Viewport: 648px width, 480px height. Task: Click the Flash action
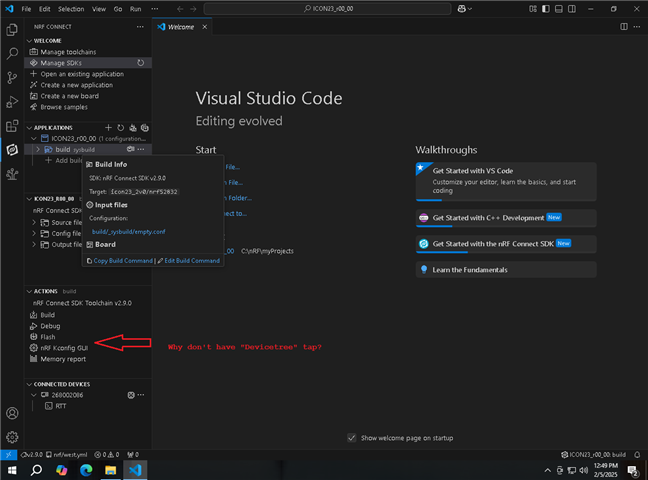pyautogui.click(x=48, y=337)
